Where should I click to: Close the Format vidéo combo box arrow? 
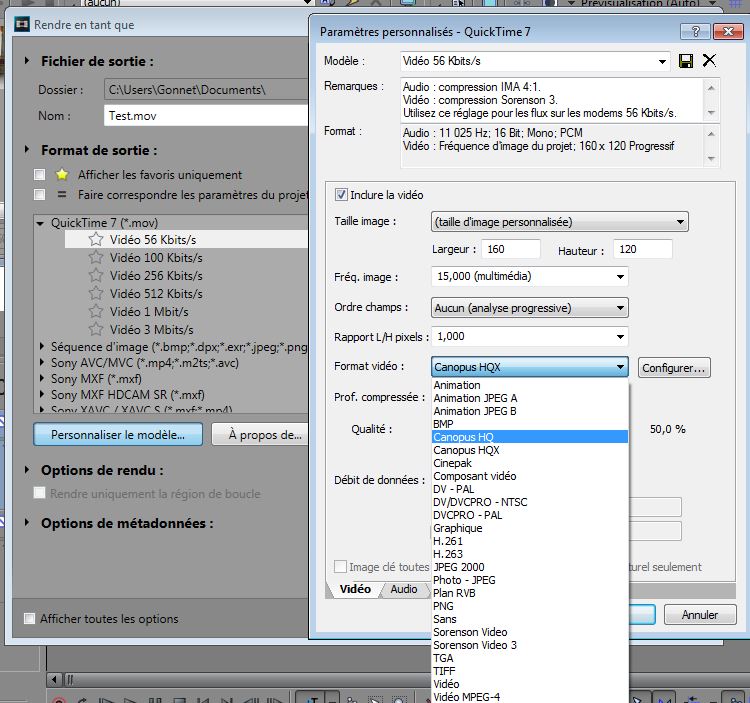620,367
